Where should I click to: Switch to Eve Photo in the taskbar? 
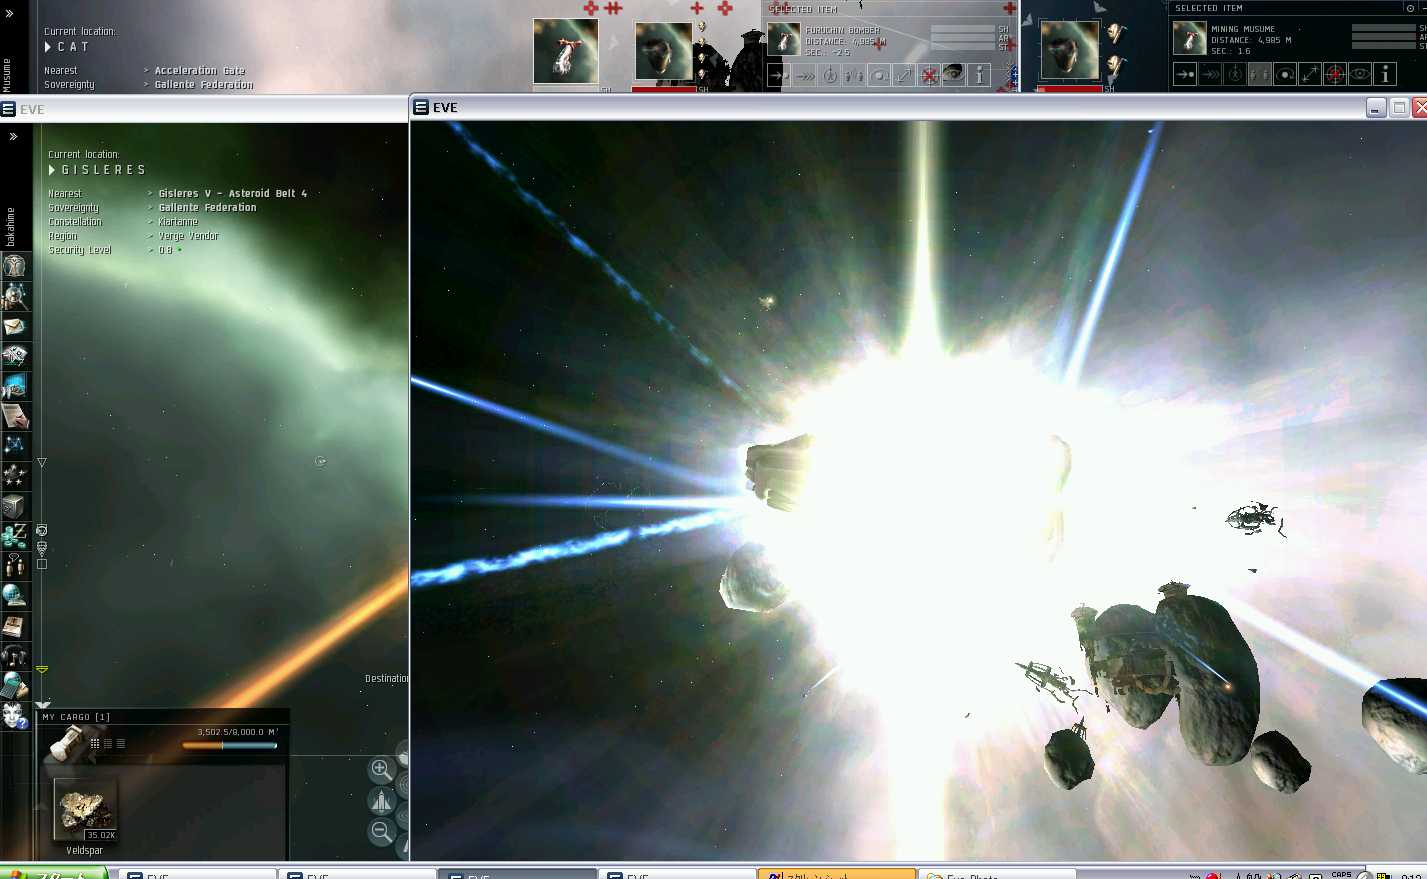pyautogui.click(x=996, y=874)
